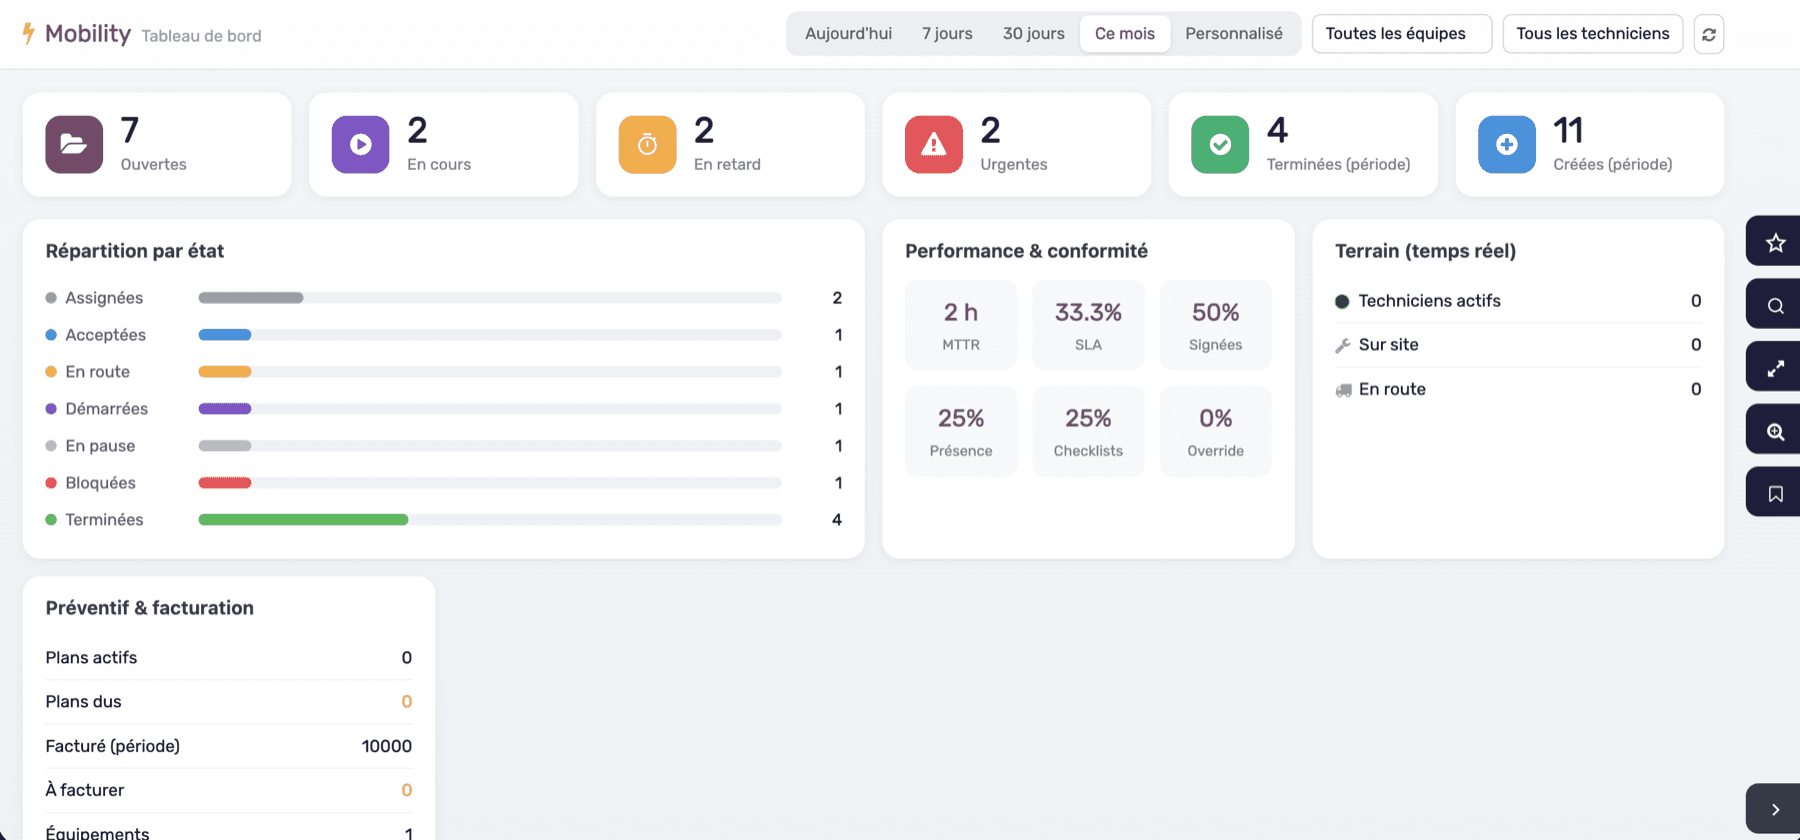The image size is (1800, 840).
Task: Click the Démarrées state label
Action: [106, 409]
